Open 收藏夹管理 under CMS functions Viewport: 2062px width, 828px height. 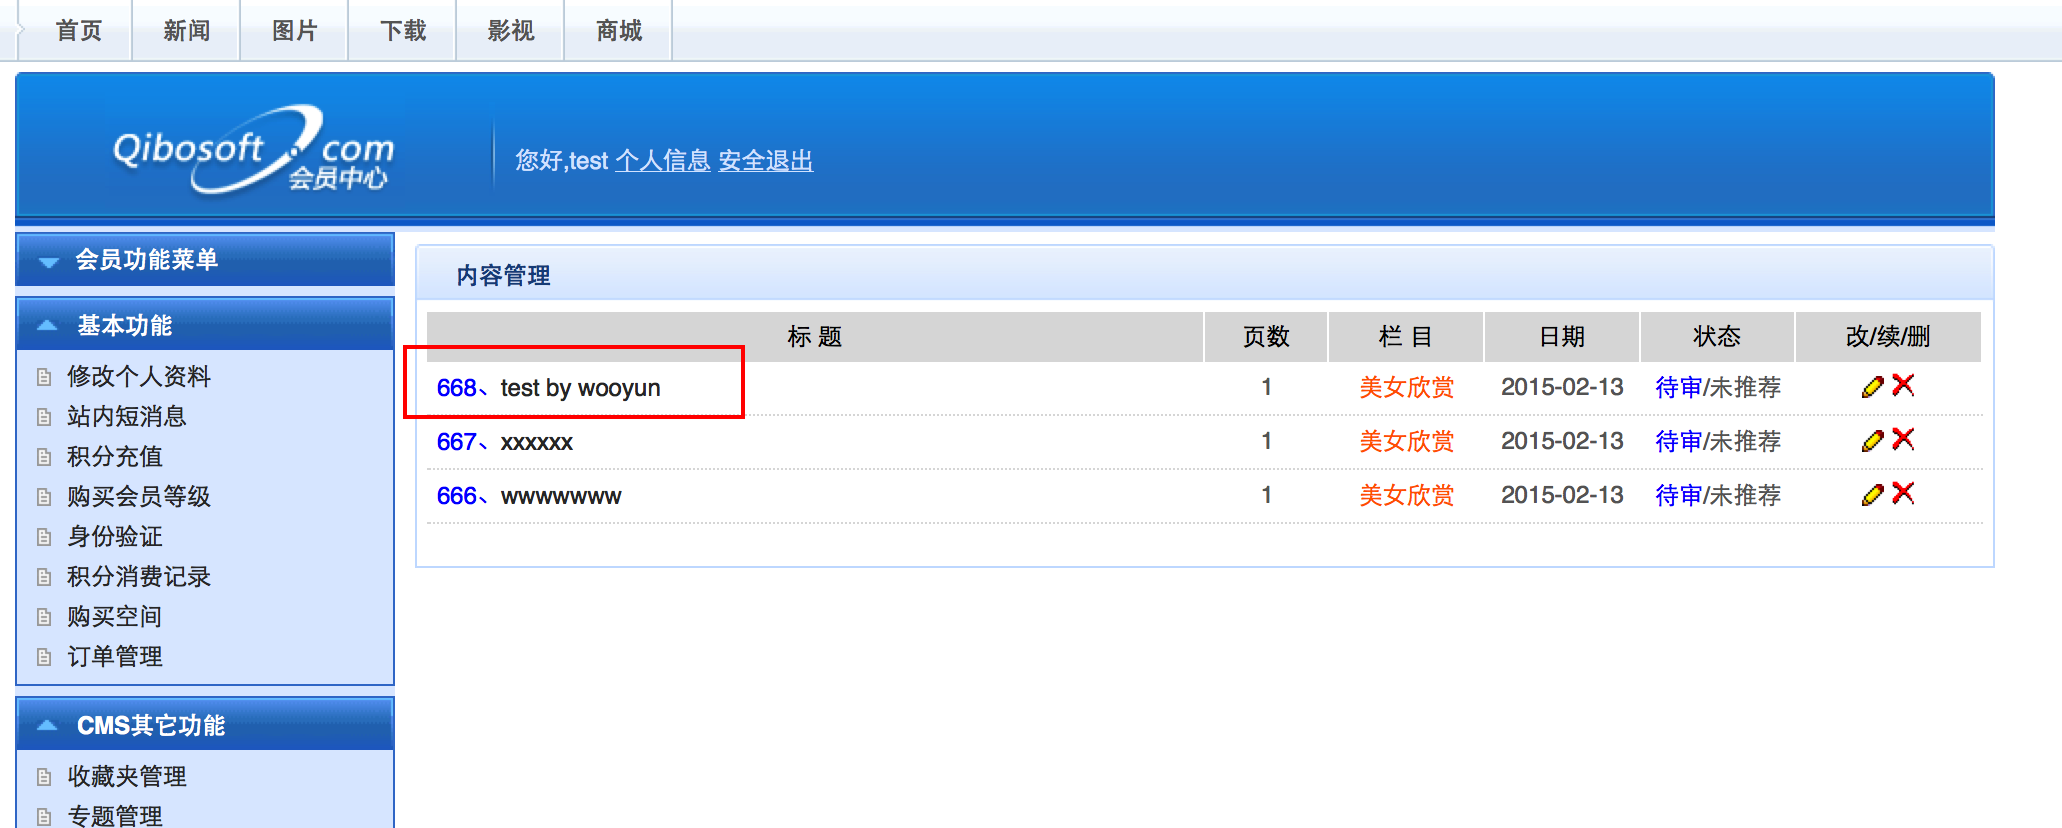click(127, 776)
